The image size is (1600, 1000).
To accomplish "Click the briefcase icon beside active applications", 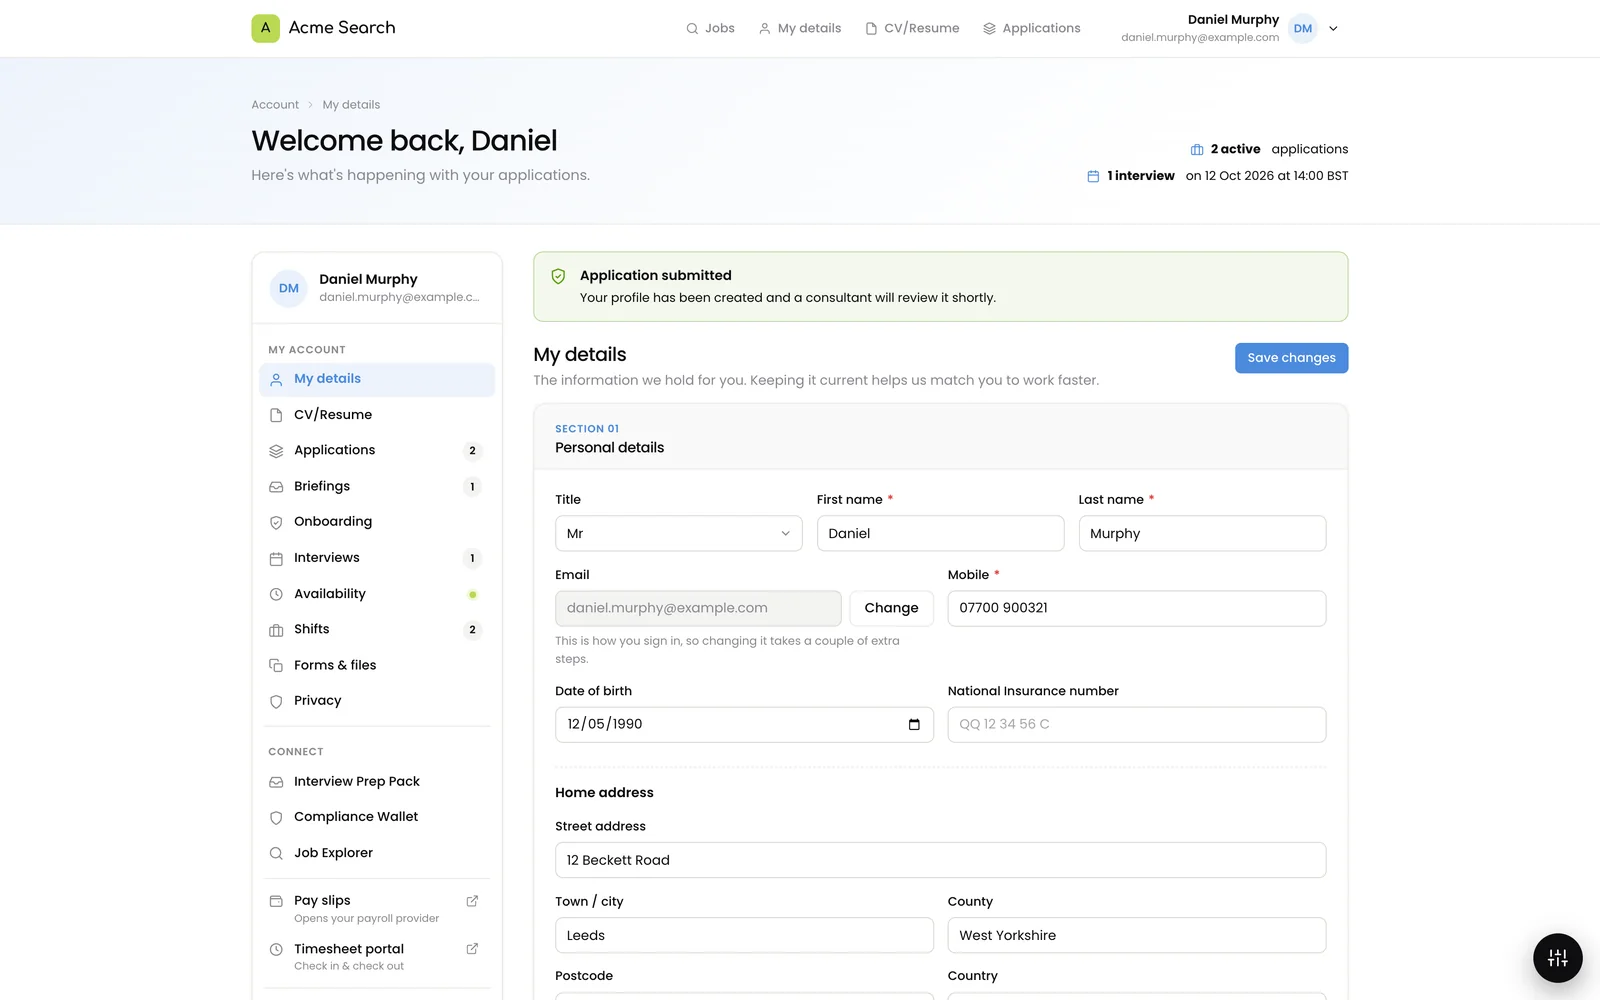I will click(1197, 150).
